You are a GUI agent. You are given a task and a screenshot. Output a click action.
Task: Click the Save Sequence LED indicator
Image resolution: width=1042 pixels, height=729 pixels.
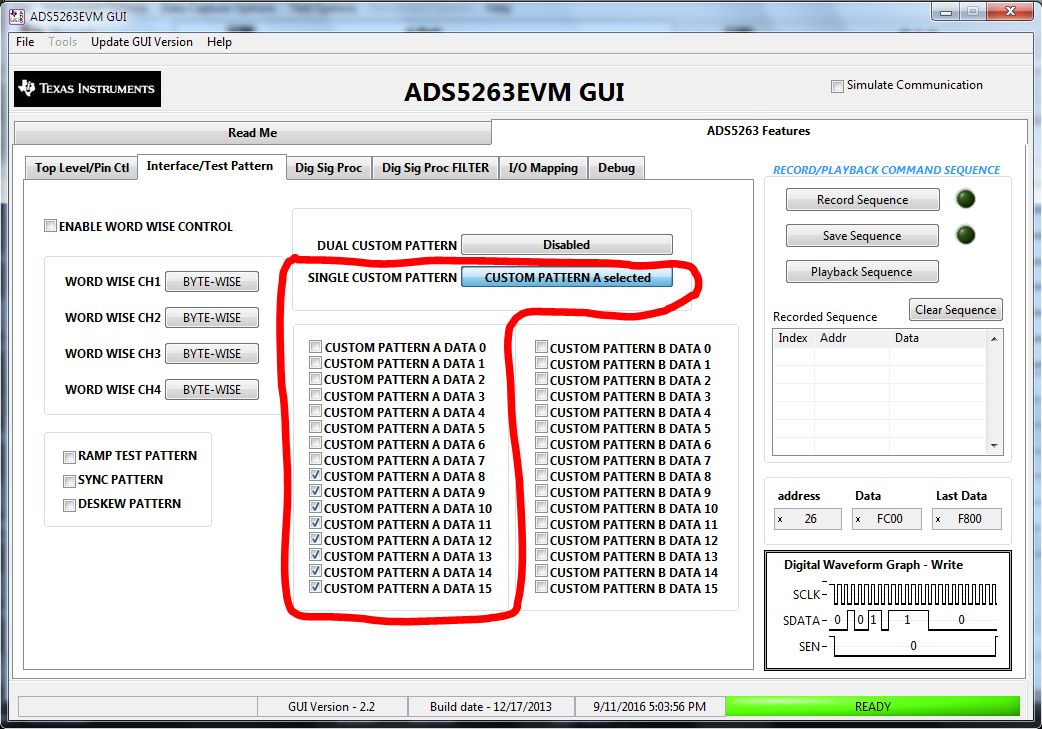(x=965, y=235)
